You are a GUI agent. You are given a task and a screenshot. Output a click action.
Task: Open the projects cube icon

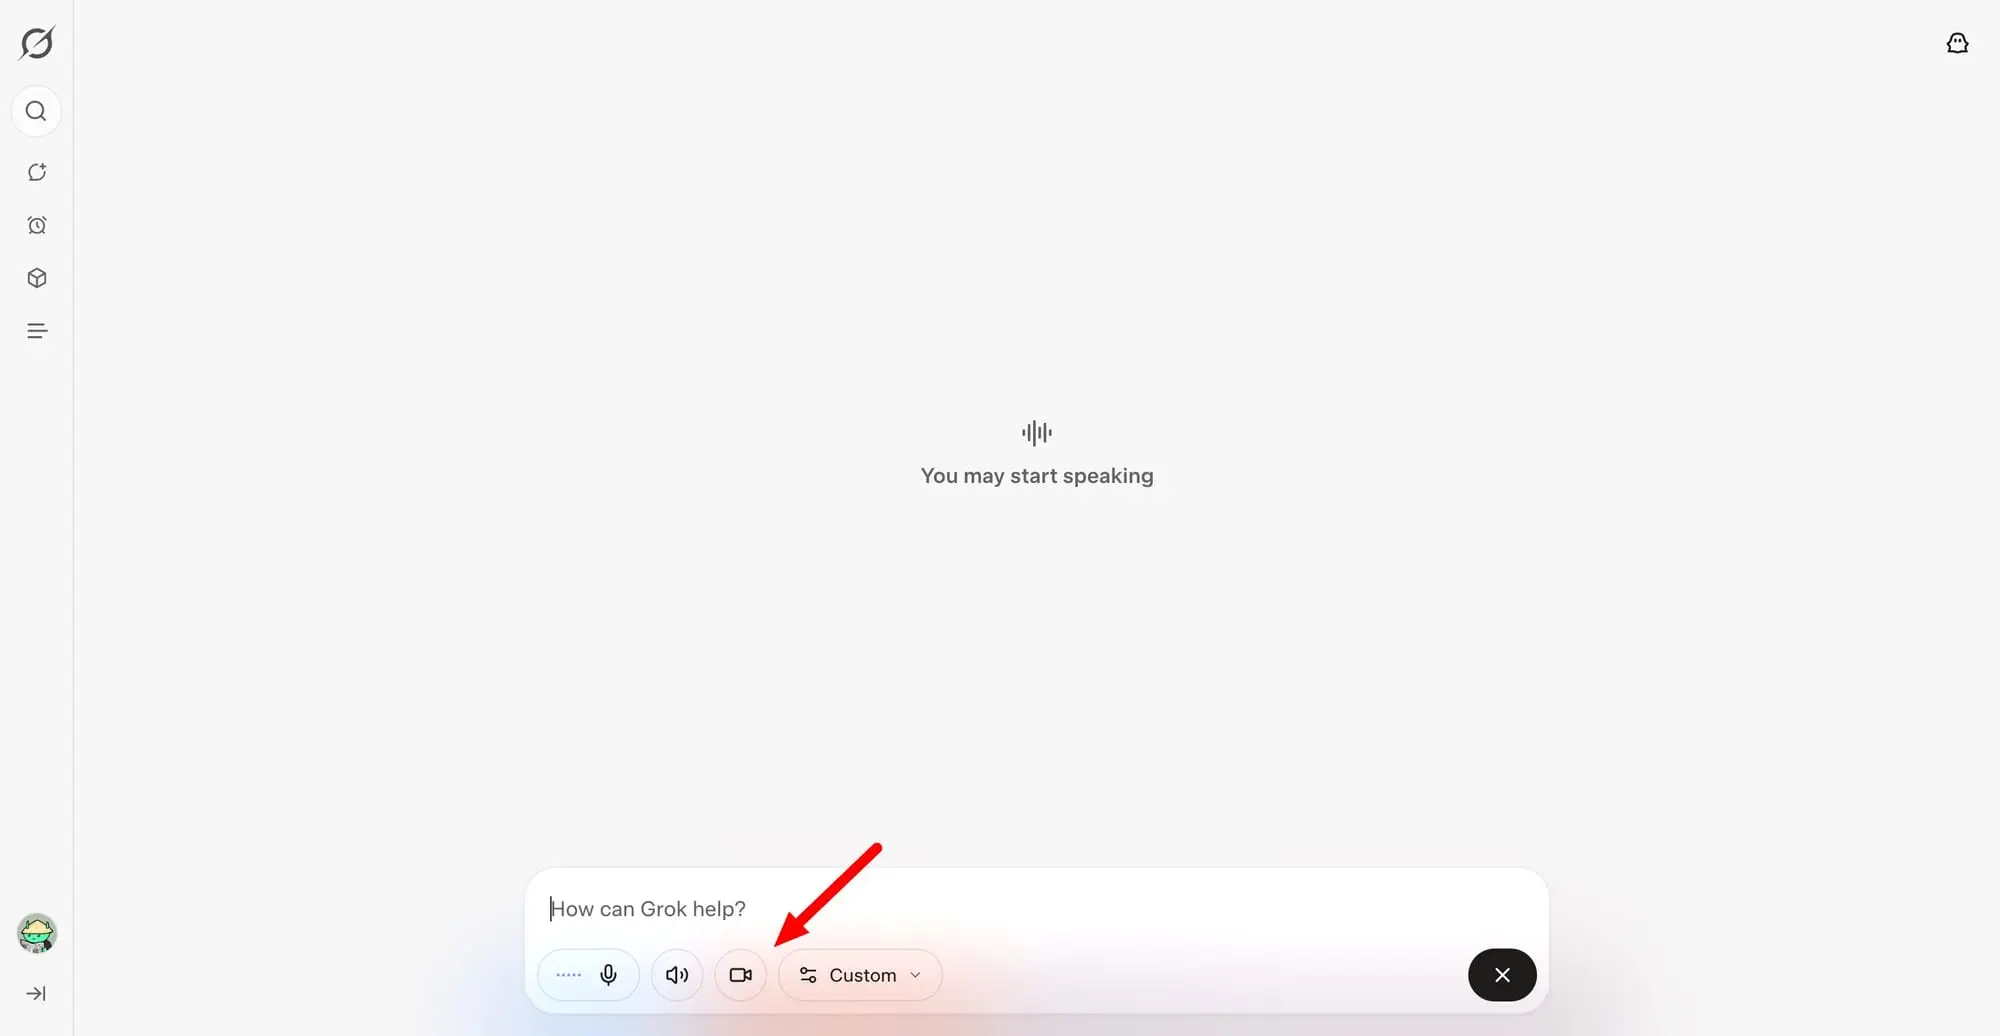point(37,278)
